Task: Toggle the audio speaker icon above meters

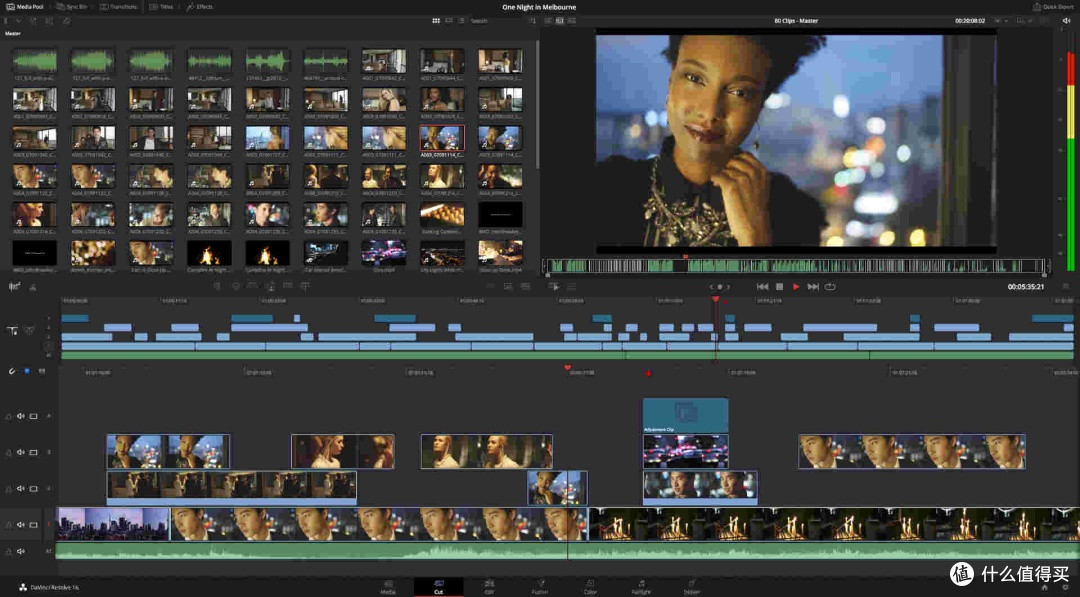Action: pos(1066,21)
